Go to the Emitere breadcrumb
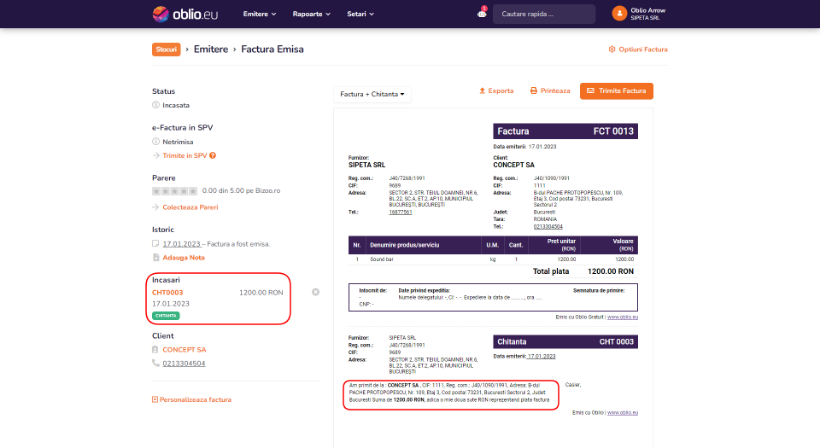Screen dimensions: 820x448 coord(211,49)
